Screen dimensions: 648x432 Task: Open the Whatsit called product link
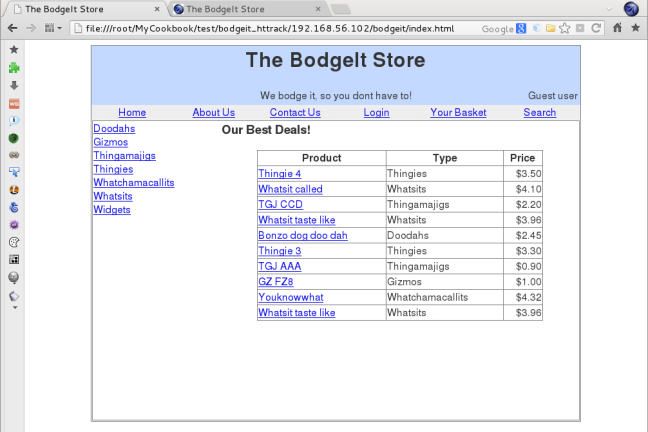pyautogui.click(x=290, y=189)
